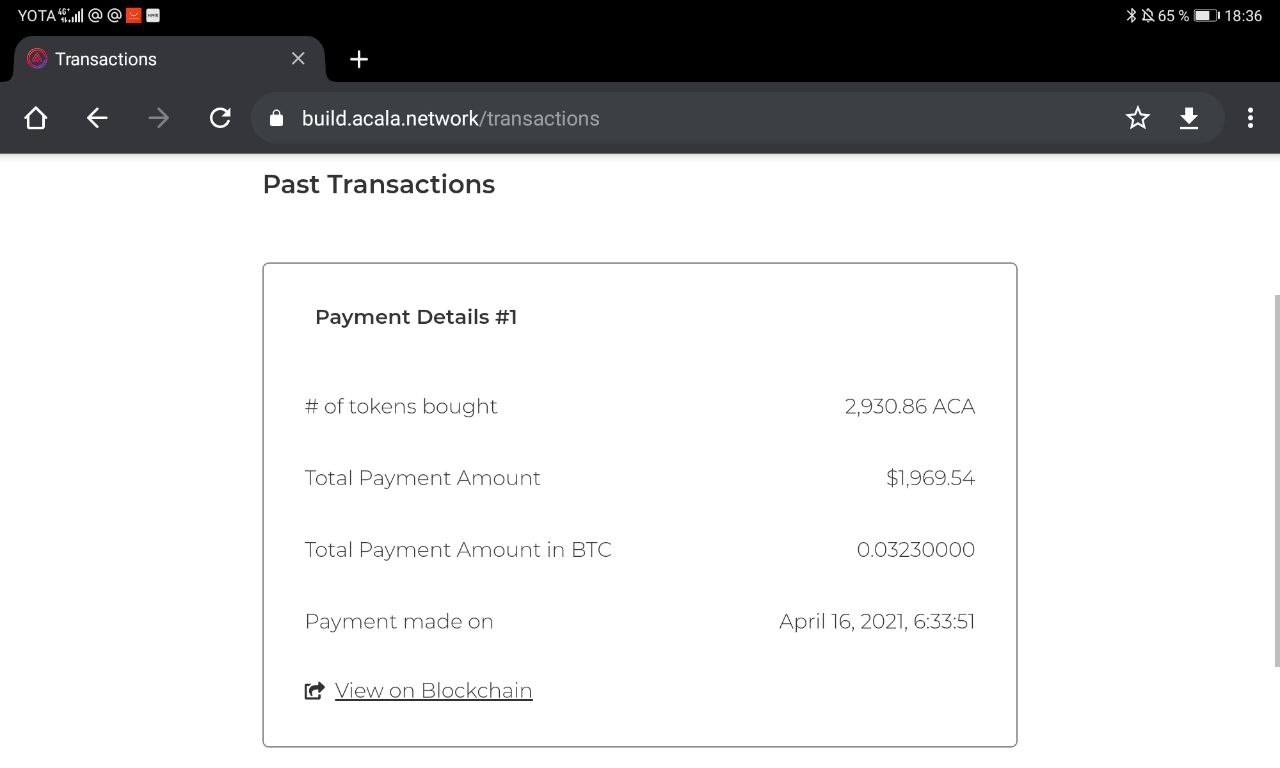
Task: Close the Transactions tab
Action: pyautogui.click(x=298, y=59)
